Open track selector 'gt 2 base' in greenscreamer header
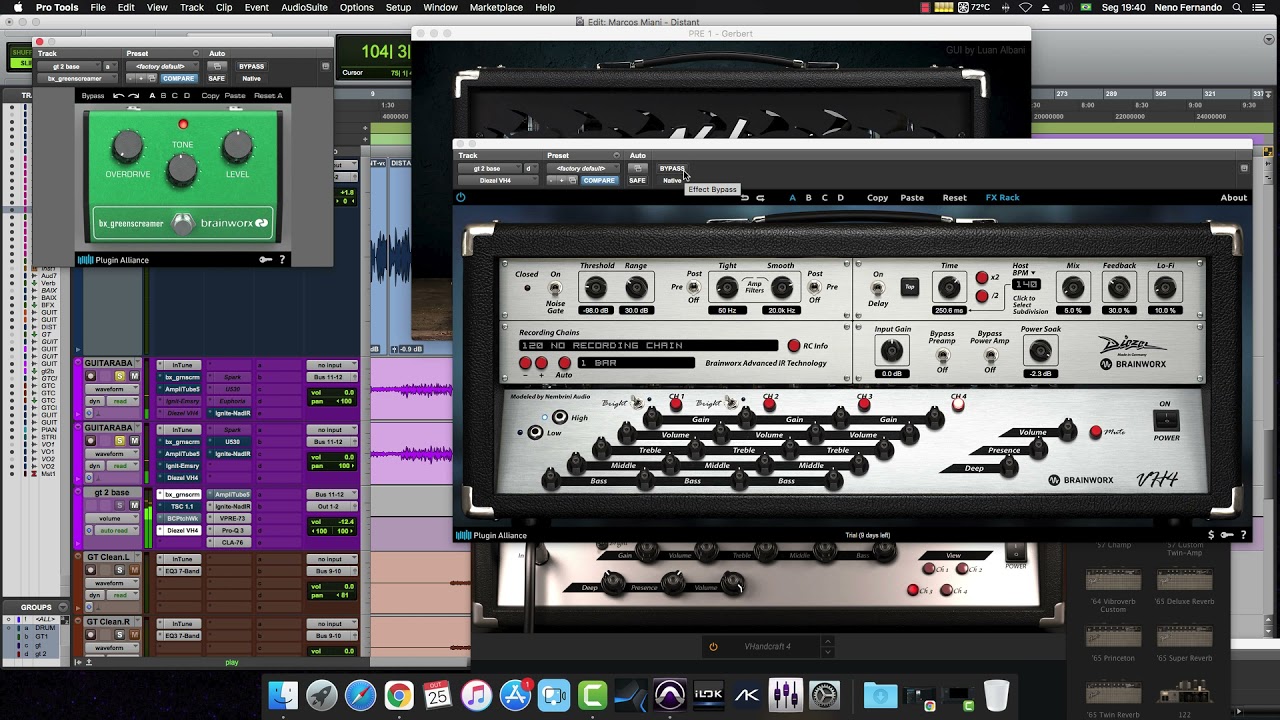Screen dimensions: 1280x720 pyautogui.click(x=70, y=66)
